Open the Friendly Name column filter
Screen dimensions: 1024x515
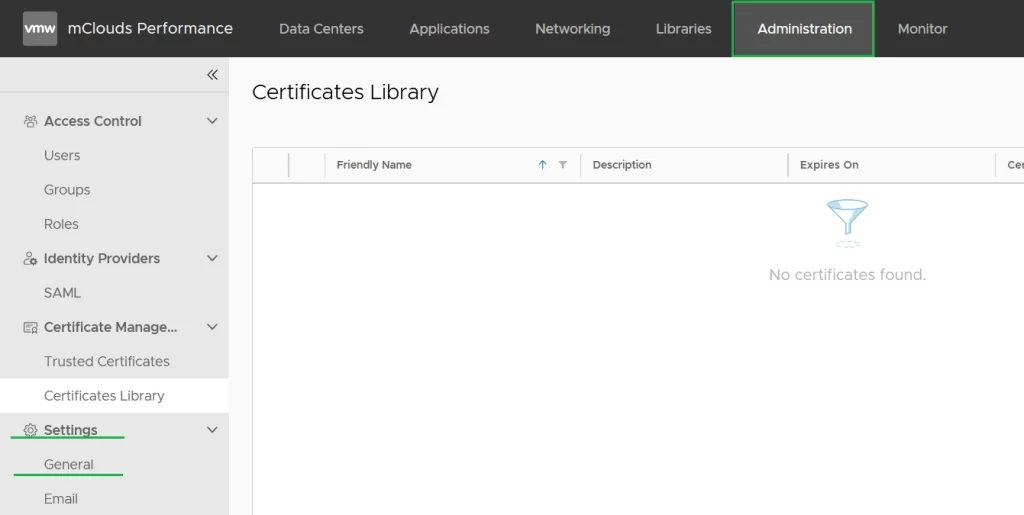(x=562, y=165)
